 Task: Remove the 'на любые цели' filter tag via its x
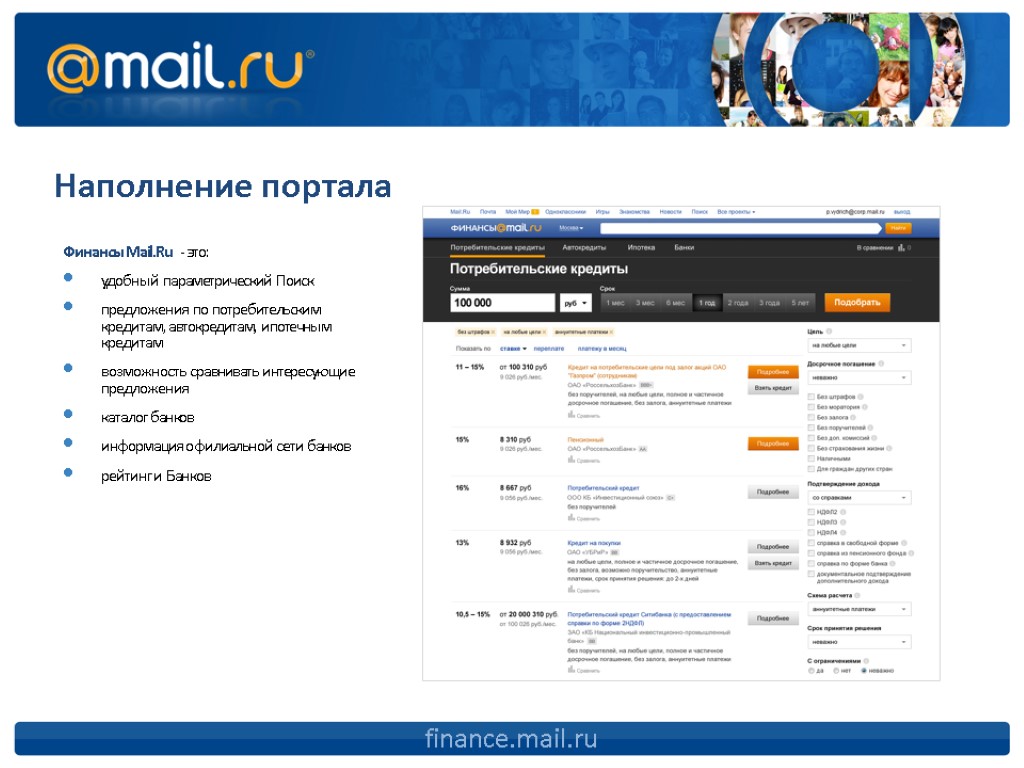544,332
